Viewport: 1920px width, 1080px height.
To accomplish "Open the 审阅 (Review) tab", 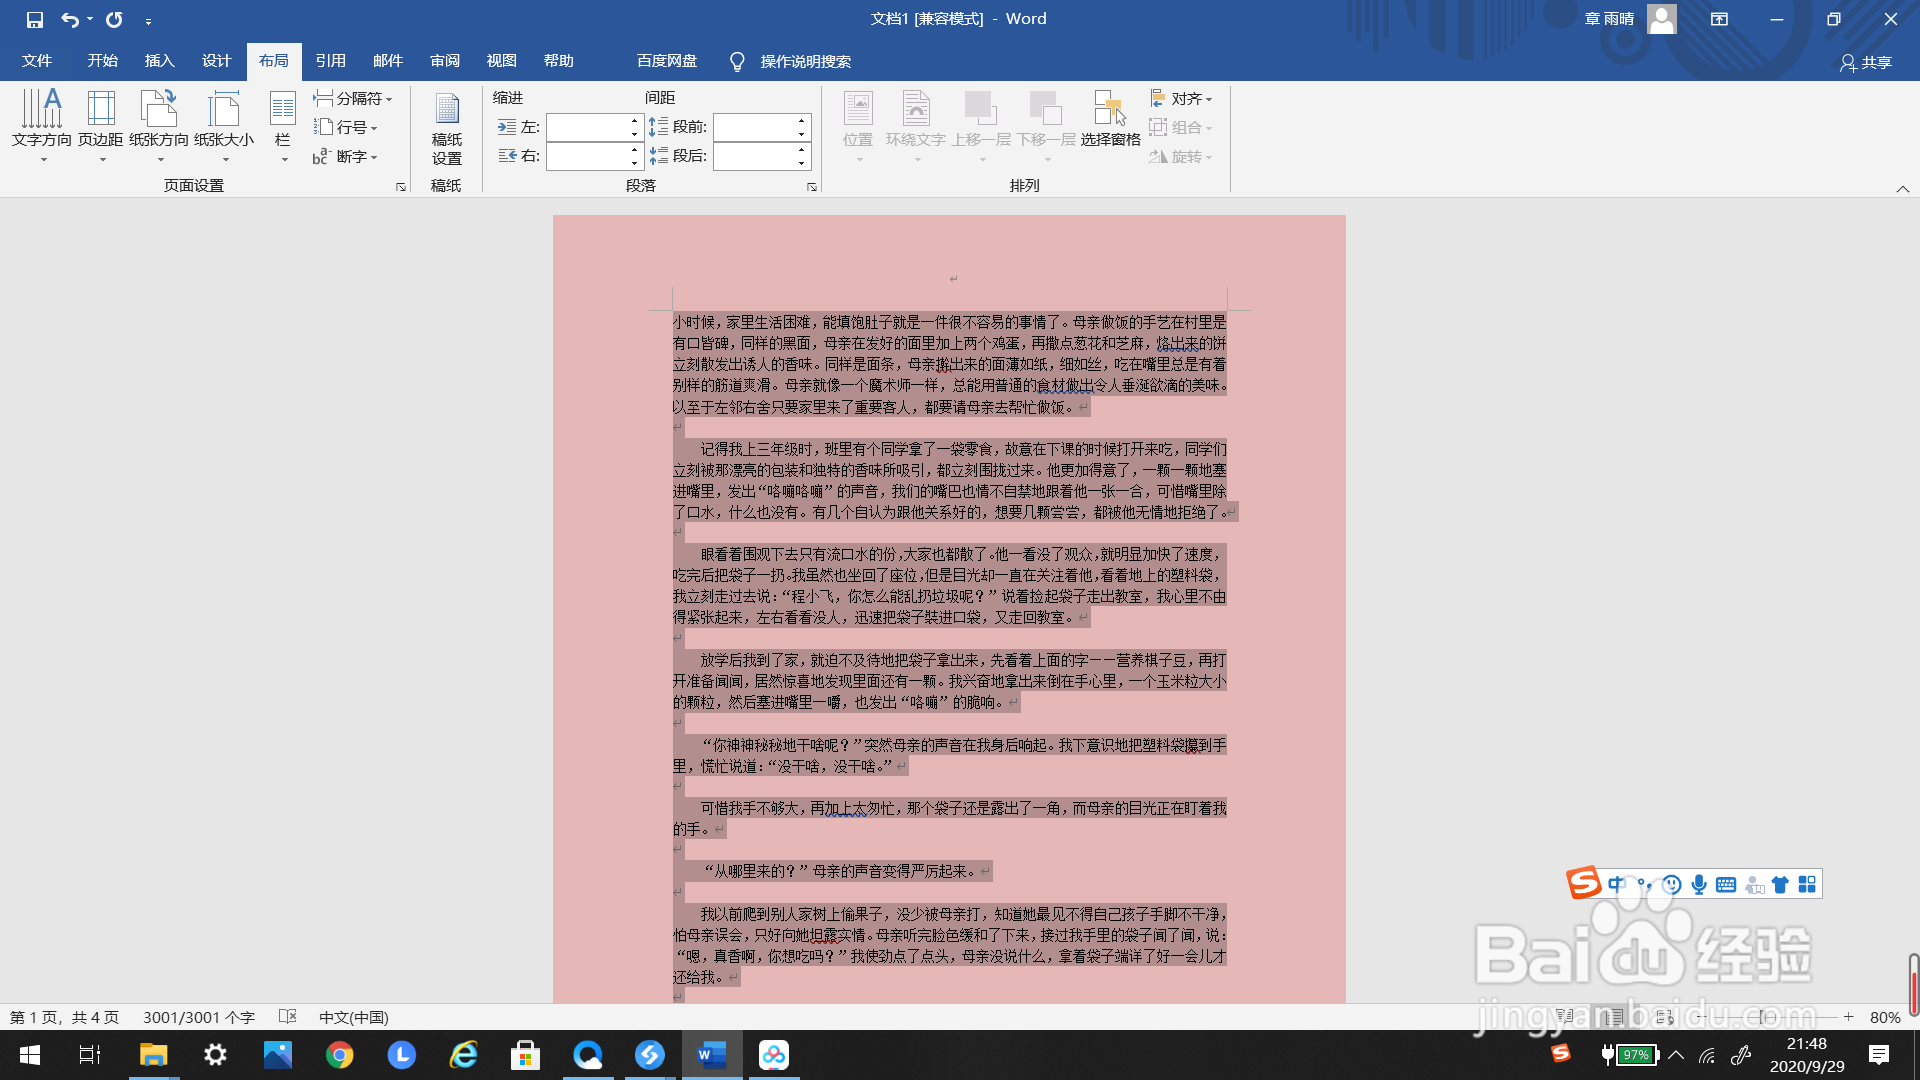I will click(445, 61).
